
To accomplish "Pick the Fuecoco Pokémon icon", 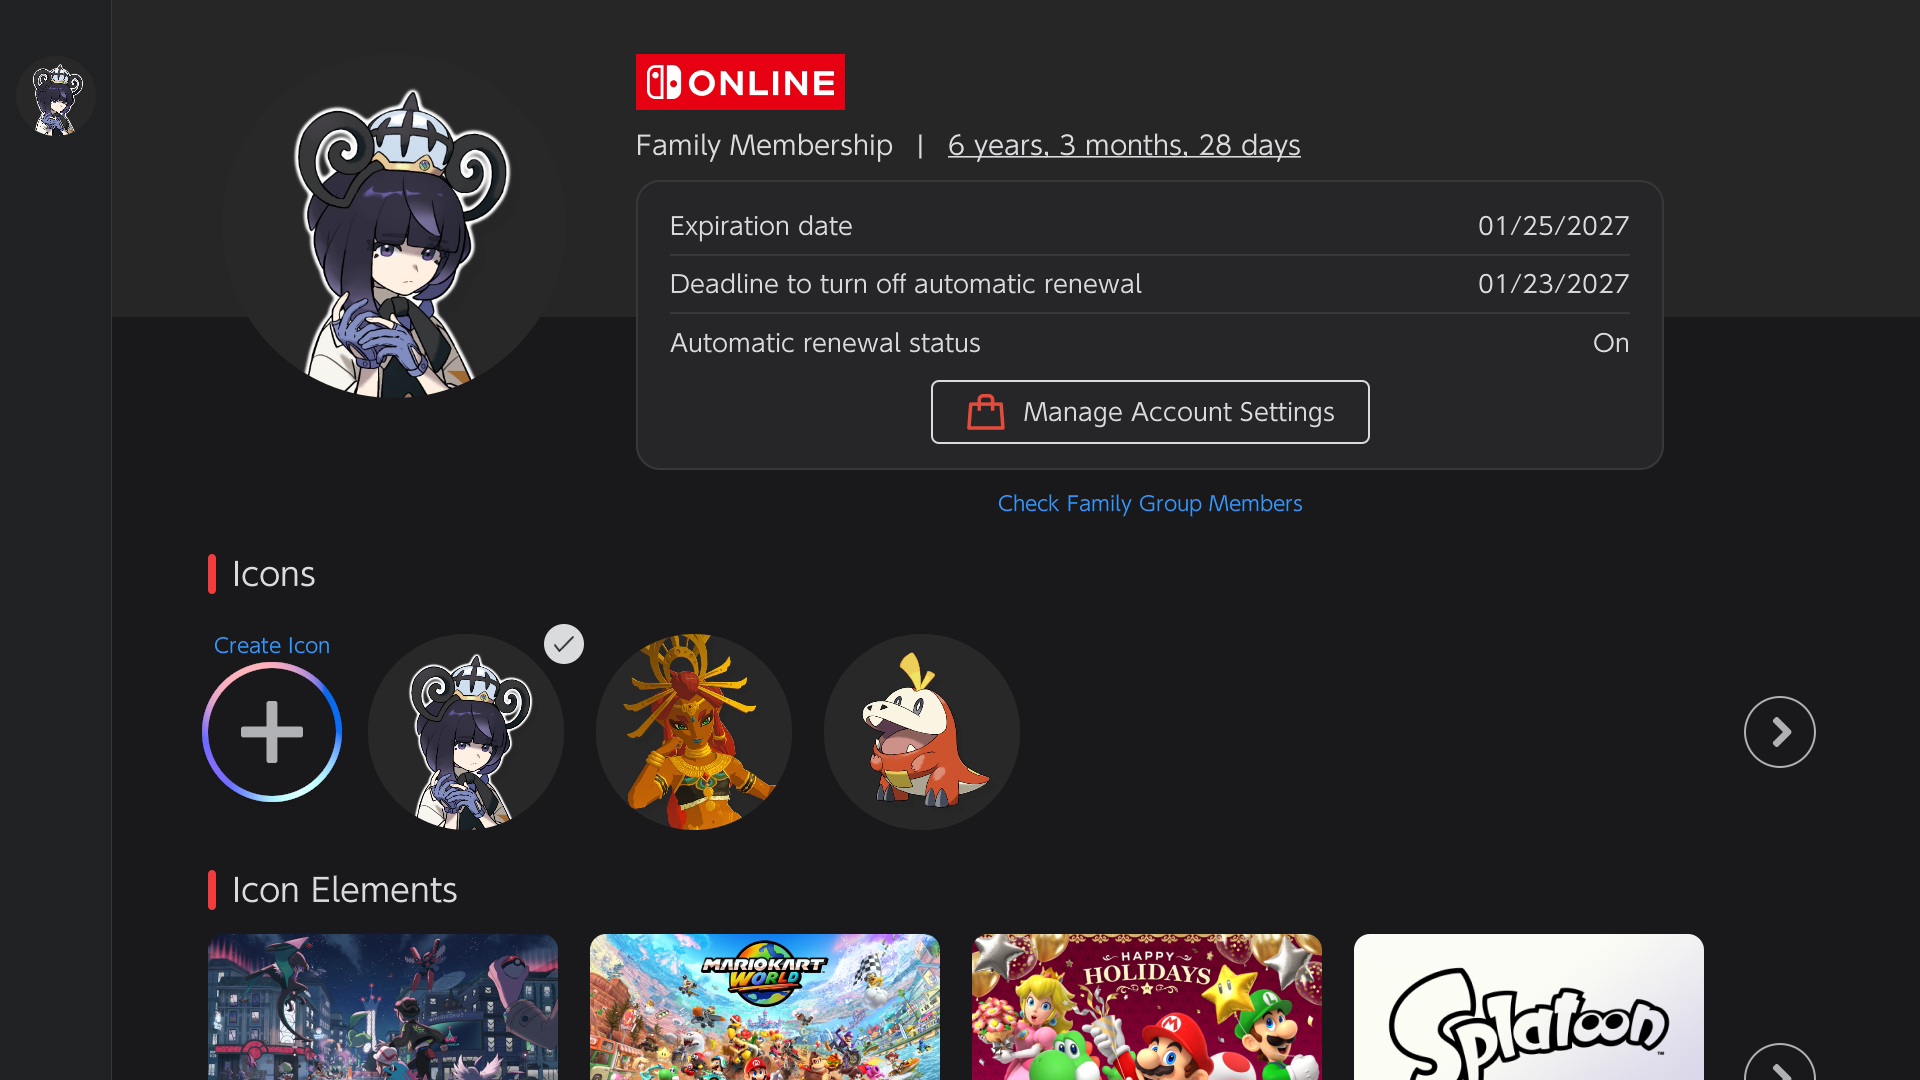I will click(922, 732).
